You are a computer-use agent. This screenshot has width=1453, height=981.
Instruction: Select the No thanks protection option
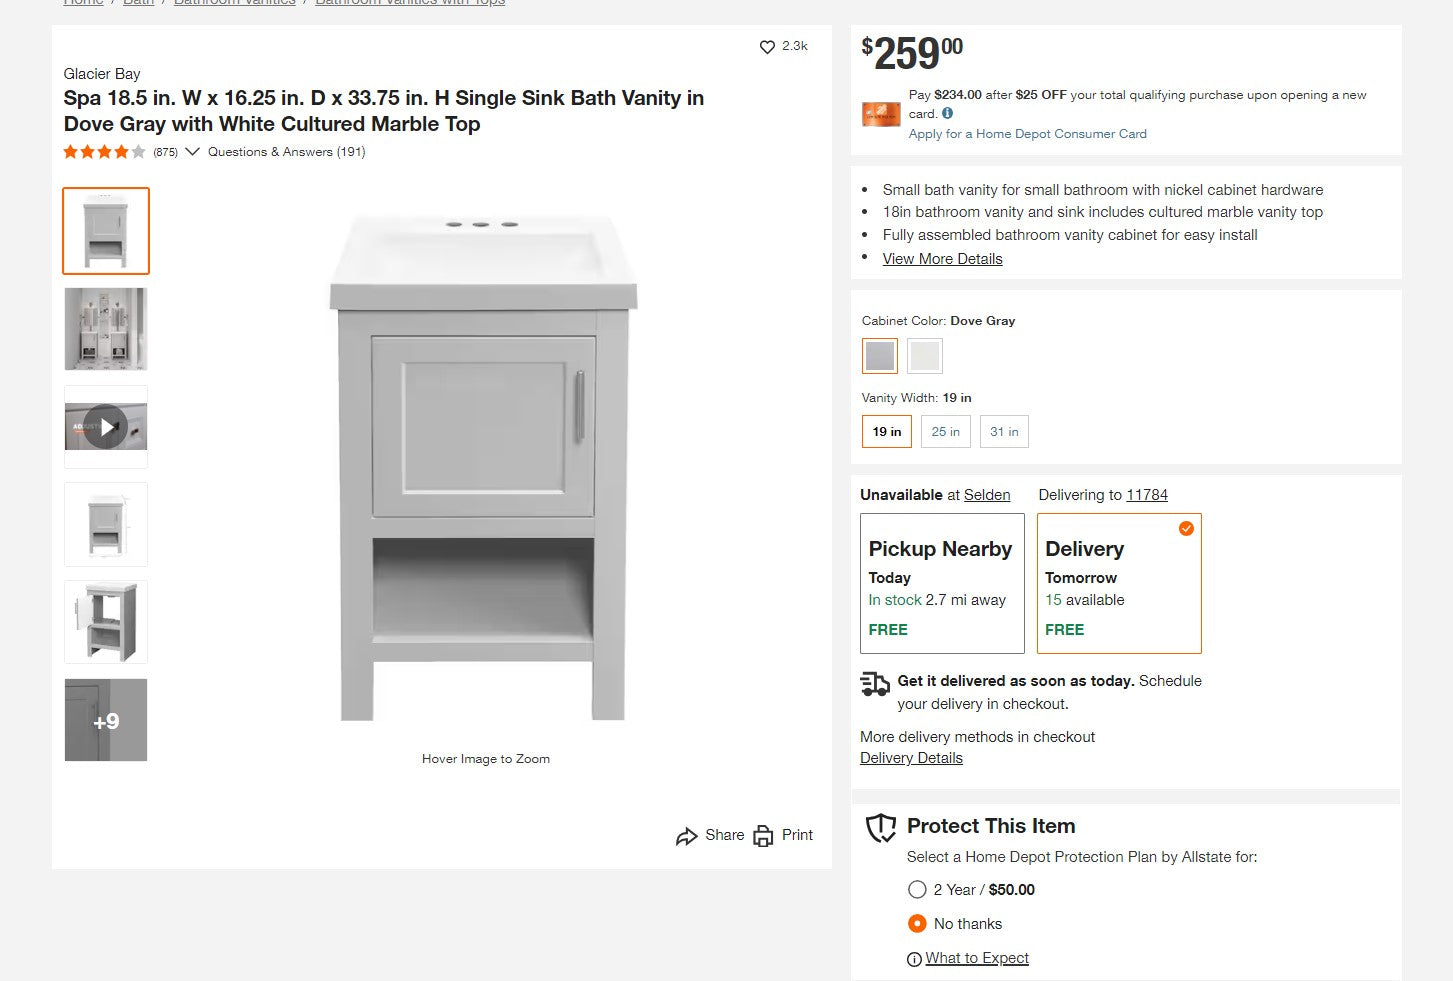point(917,923)
